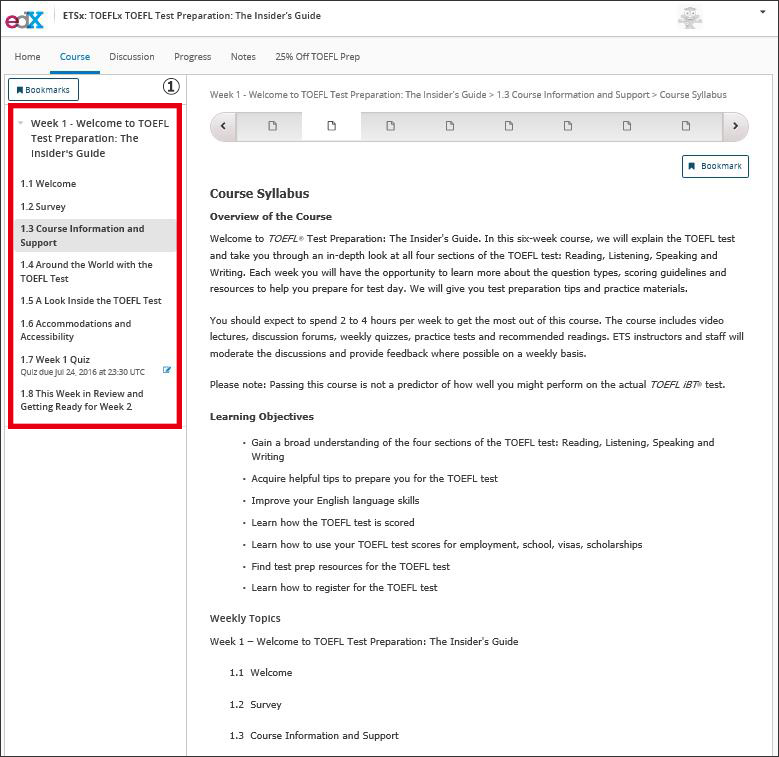The width and height of the screenshot is (779, 757).
Task: Open 1.5 A Look Inside the TOEFL Test
Action: 91,301
